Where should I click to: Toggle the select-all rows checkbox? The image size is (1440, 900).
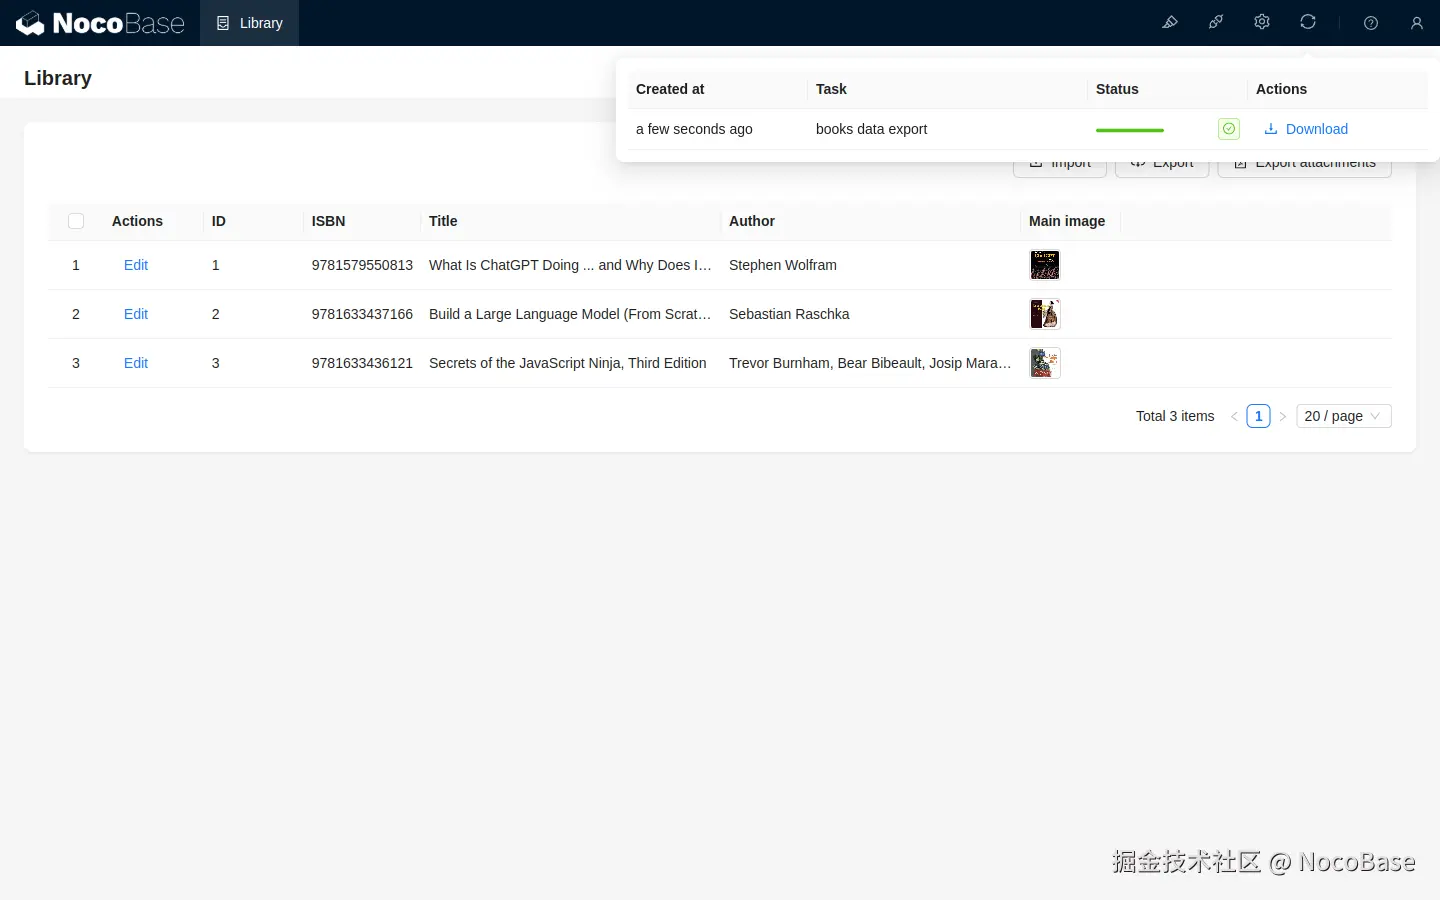point(76,221)
